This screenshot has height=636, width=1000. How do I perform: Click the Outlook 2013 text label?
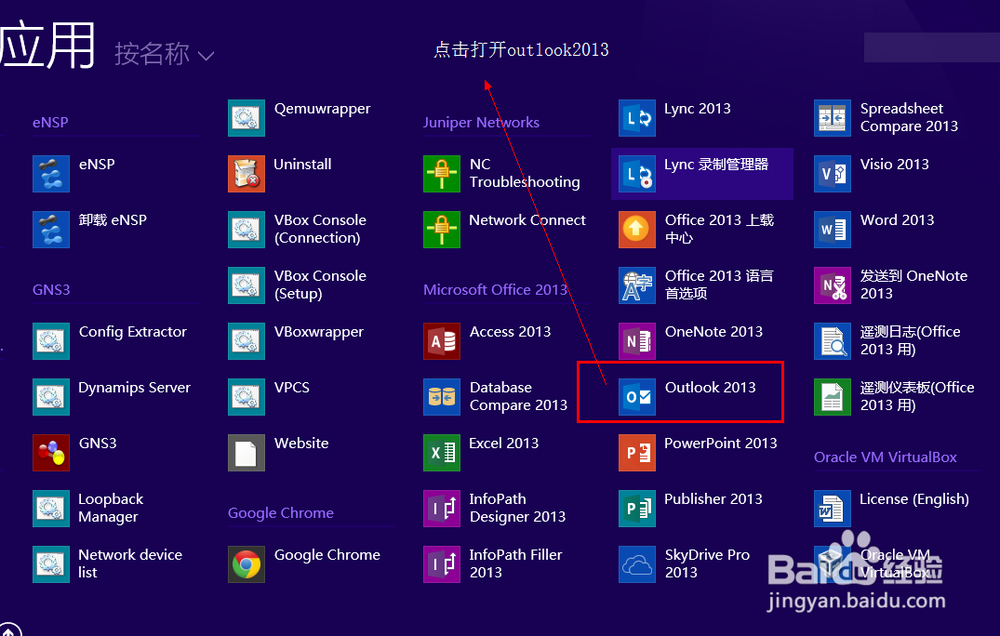710,387
